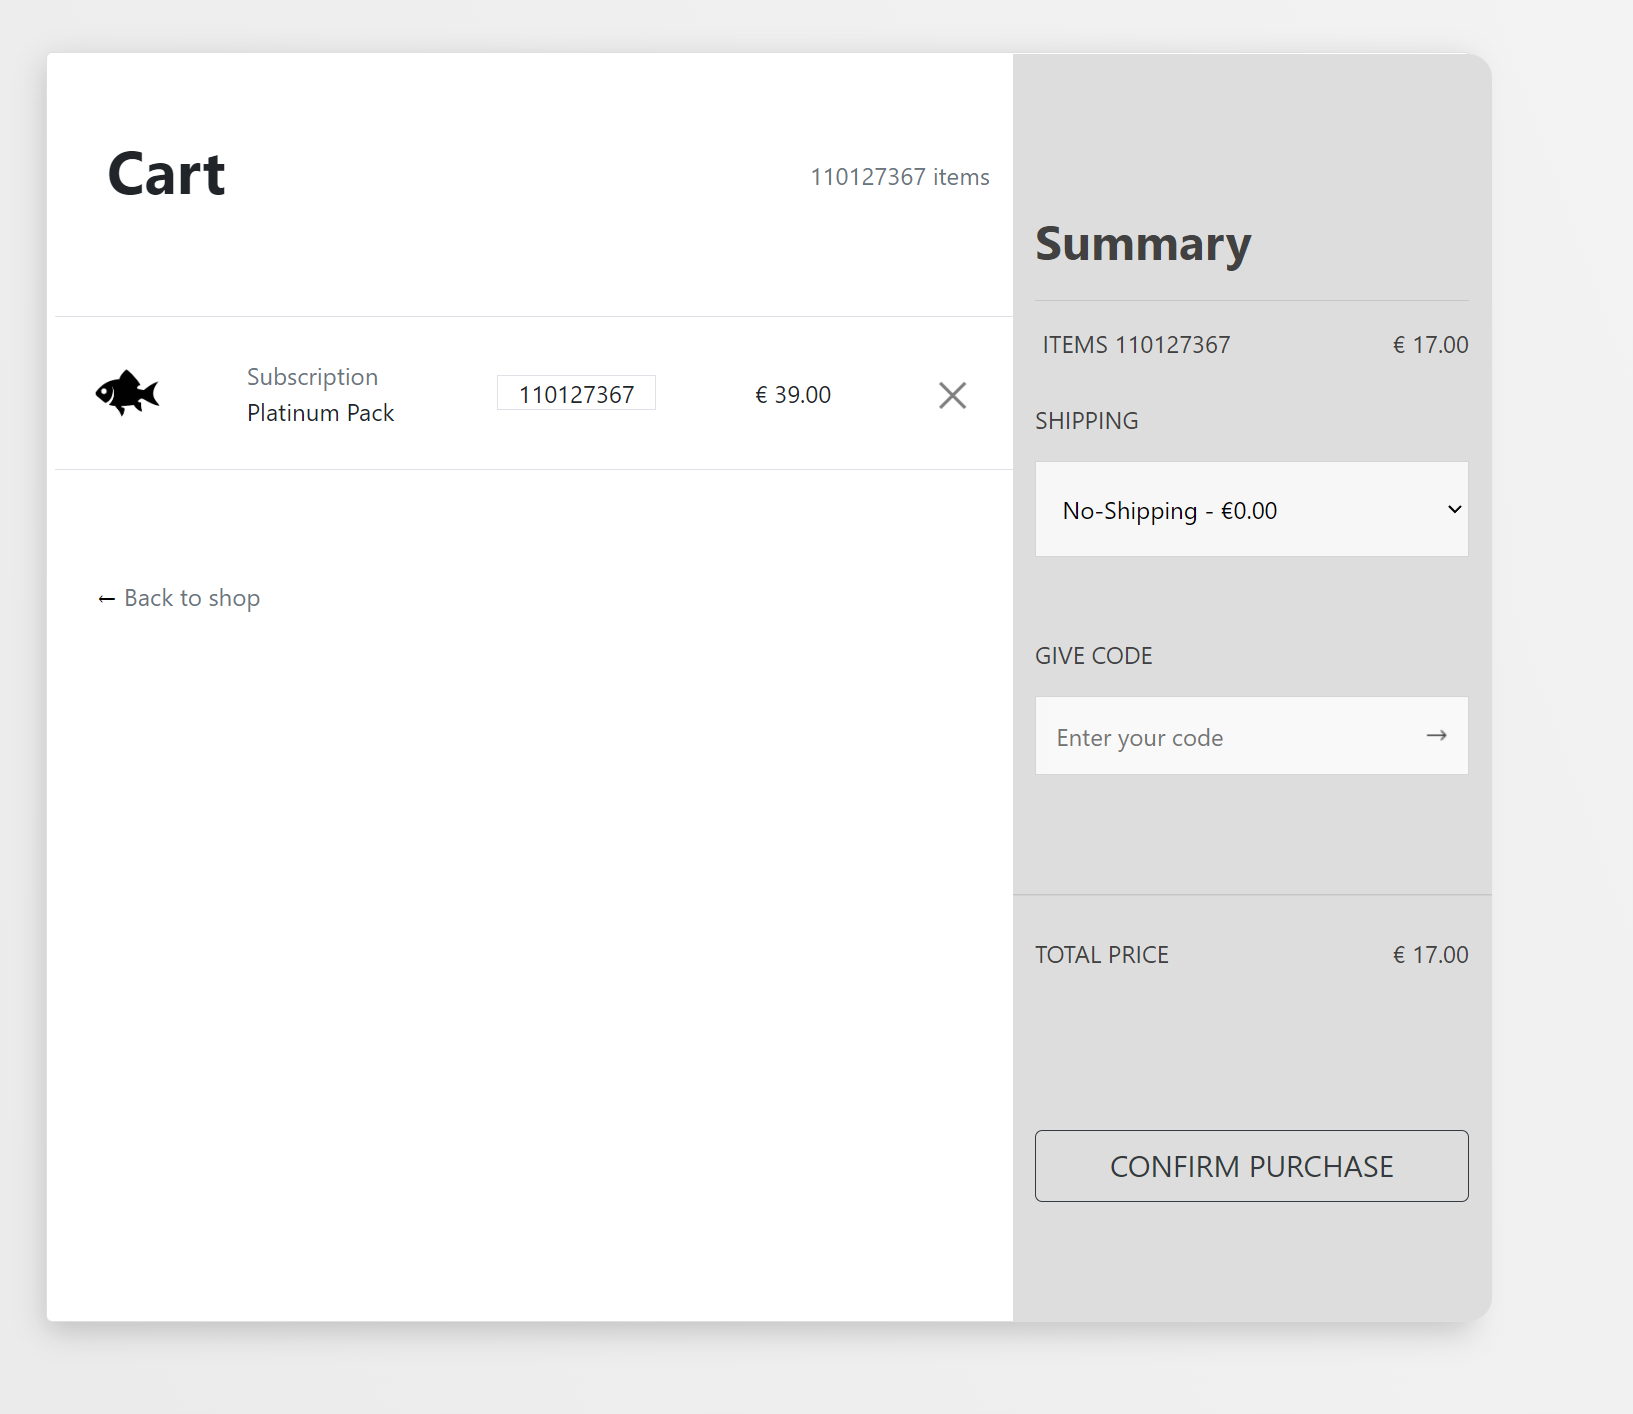Submit the code using the arrow icon
Image resolution: width=1633 pixels, height=1414 pixels.
point(1436,736)
